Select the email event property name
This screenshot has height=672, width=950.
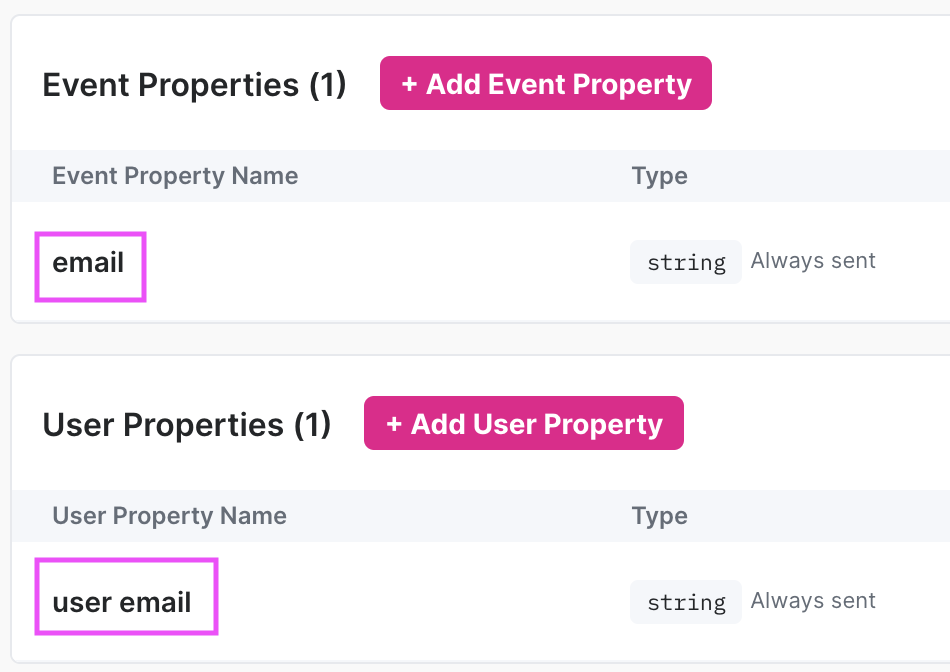(x=88, y=264)
